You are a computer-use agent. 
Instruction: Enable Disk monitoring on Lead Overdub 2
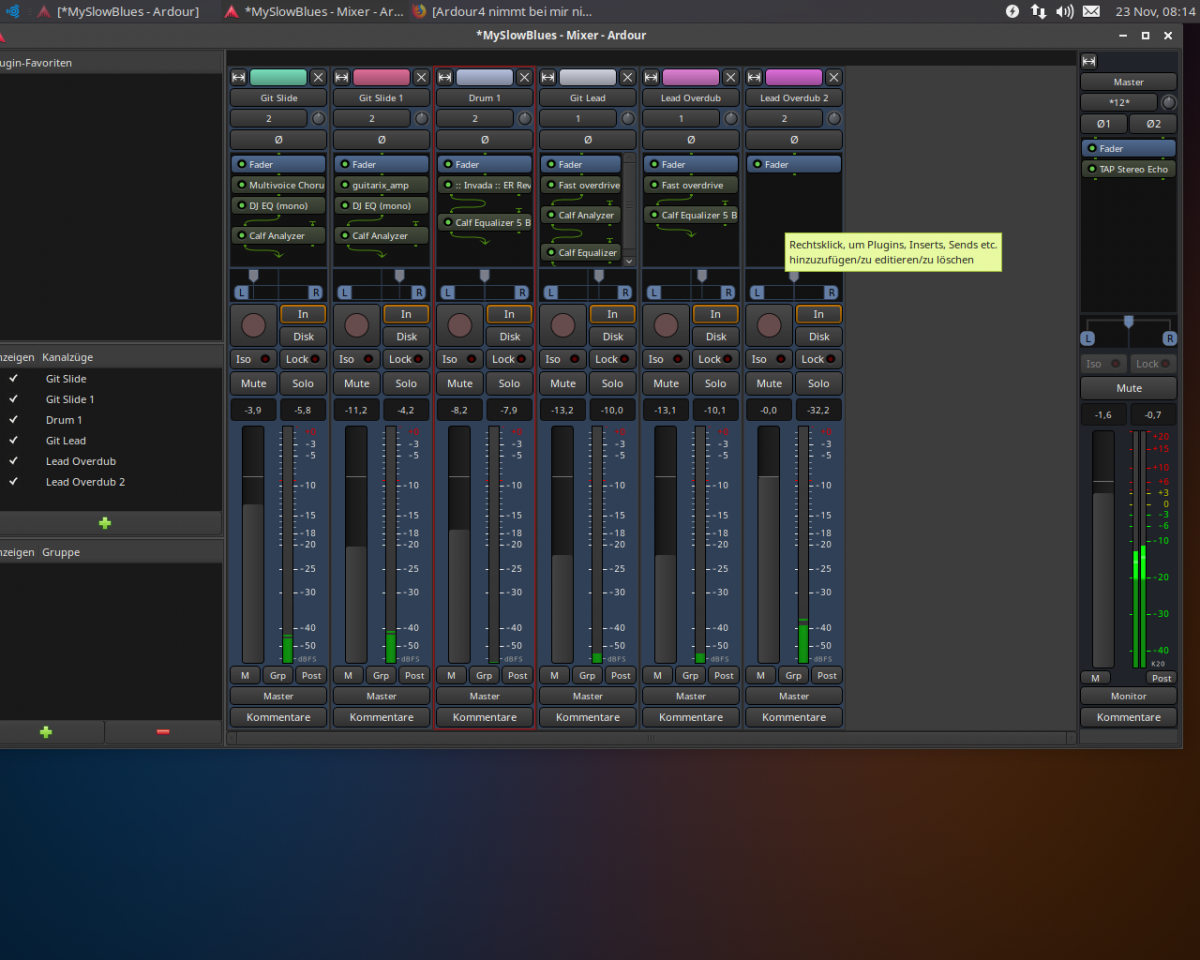point(819,336)
